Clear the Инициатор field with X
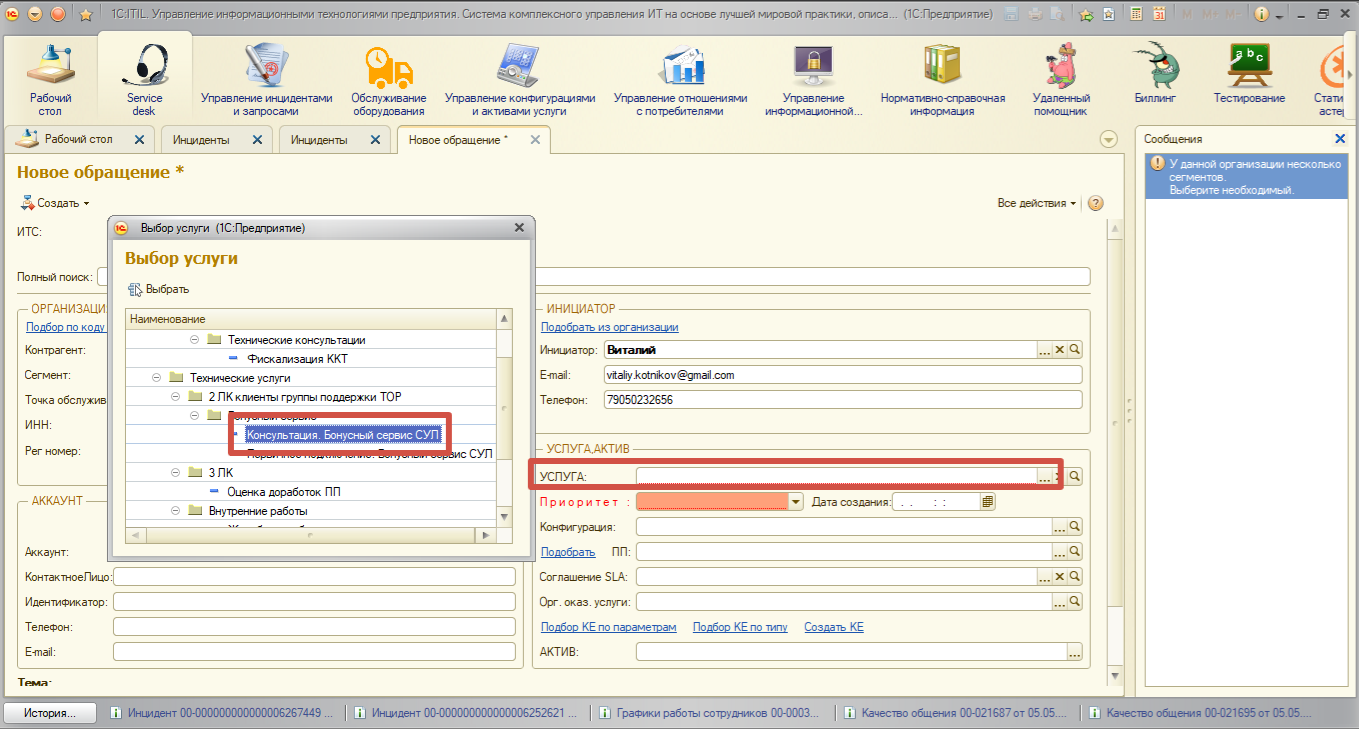The height and width of the screenshot is (729, 1359). tap(1060, 350)
